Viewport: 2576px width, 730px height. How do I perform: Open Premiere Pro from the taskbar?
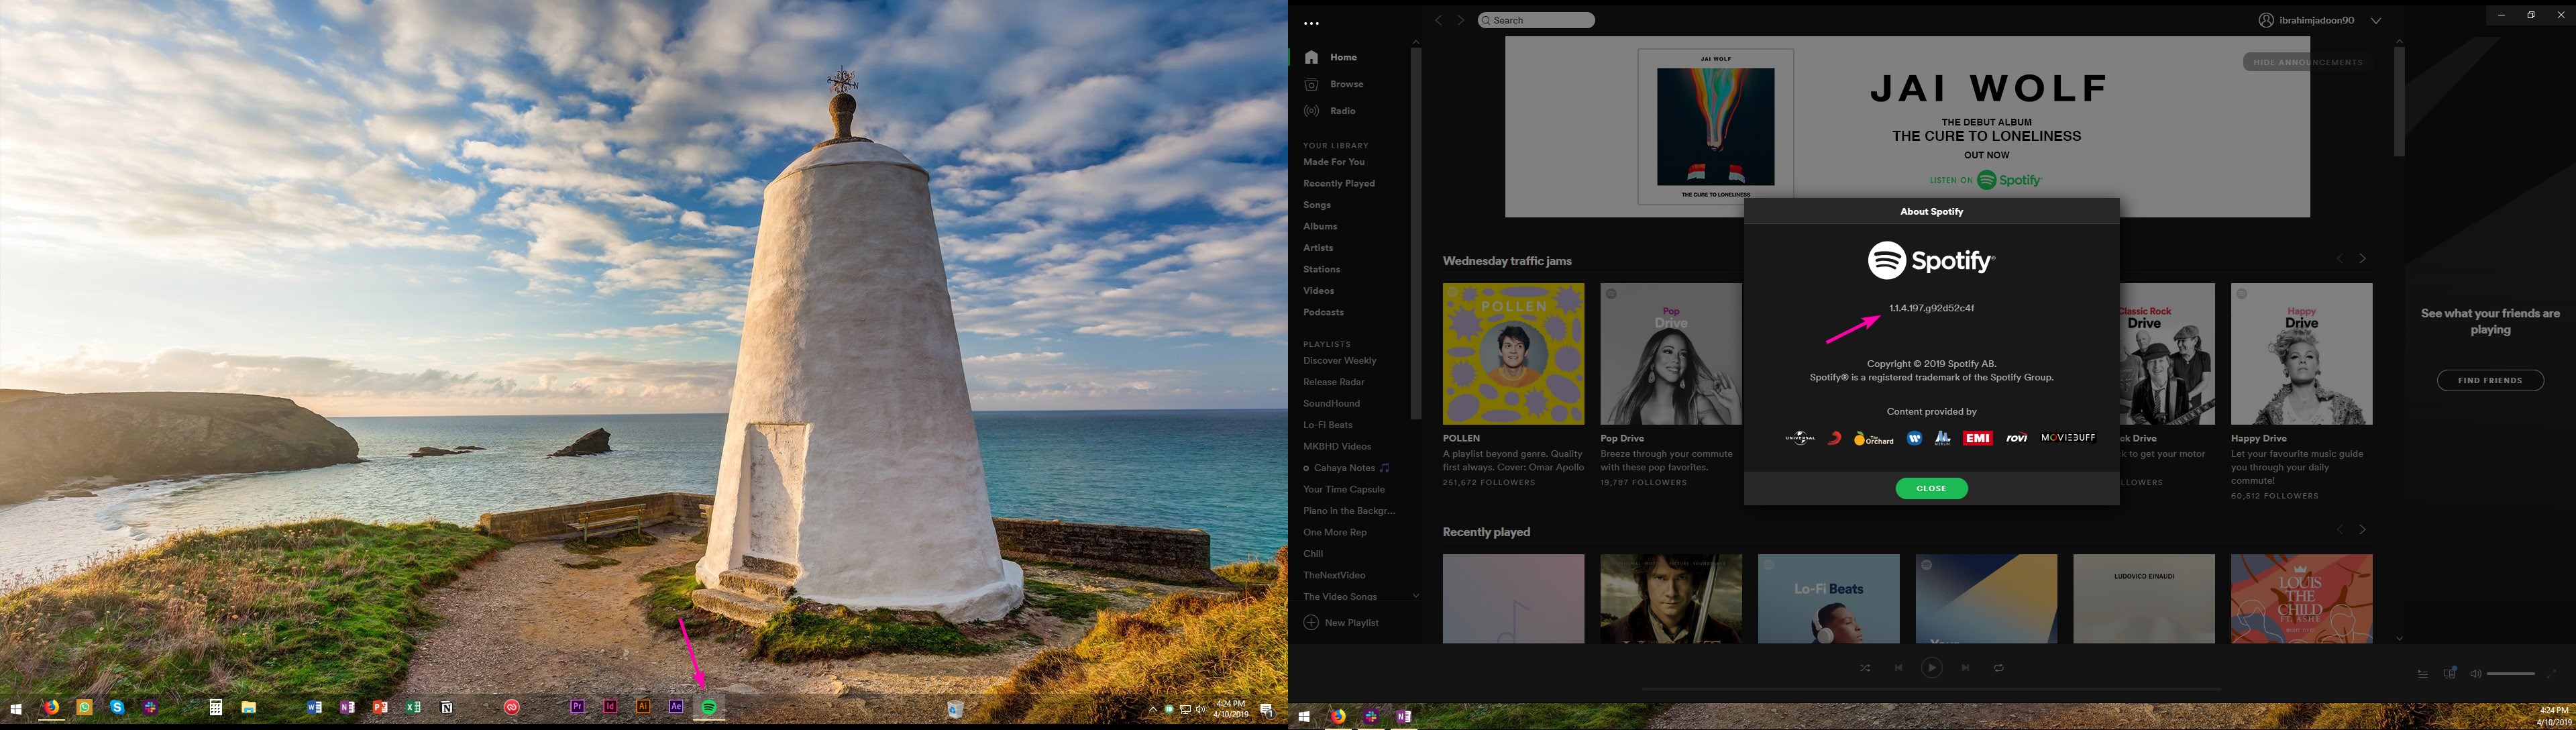[577, 707]
